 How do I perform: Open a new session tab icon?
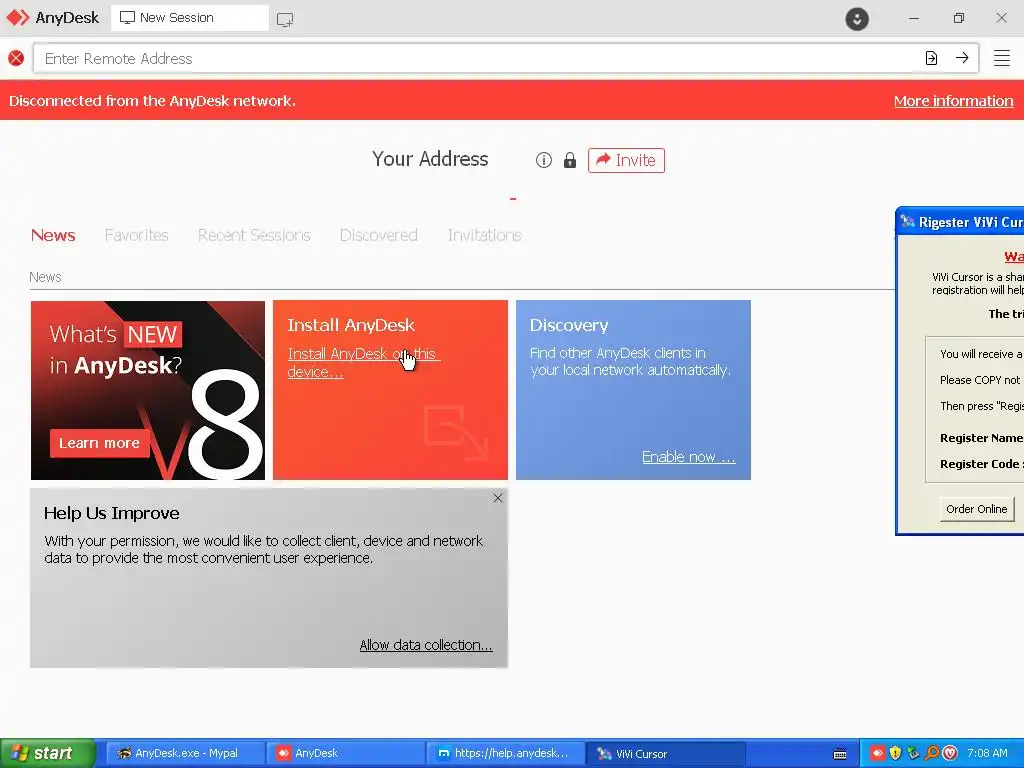click(285, 20)
